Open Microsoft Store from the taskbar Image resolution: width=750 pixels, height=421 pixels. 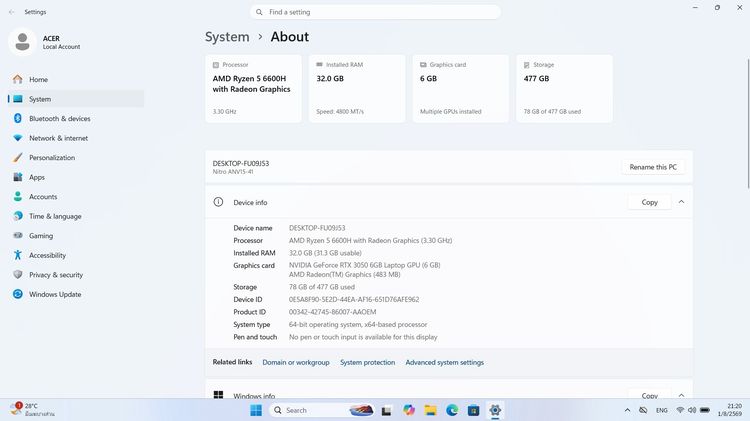point(474,410)
